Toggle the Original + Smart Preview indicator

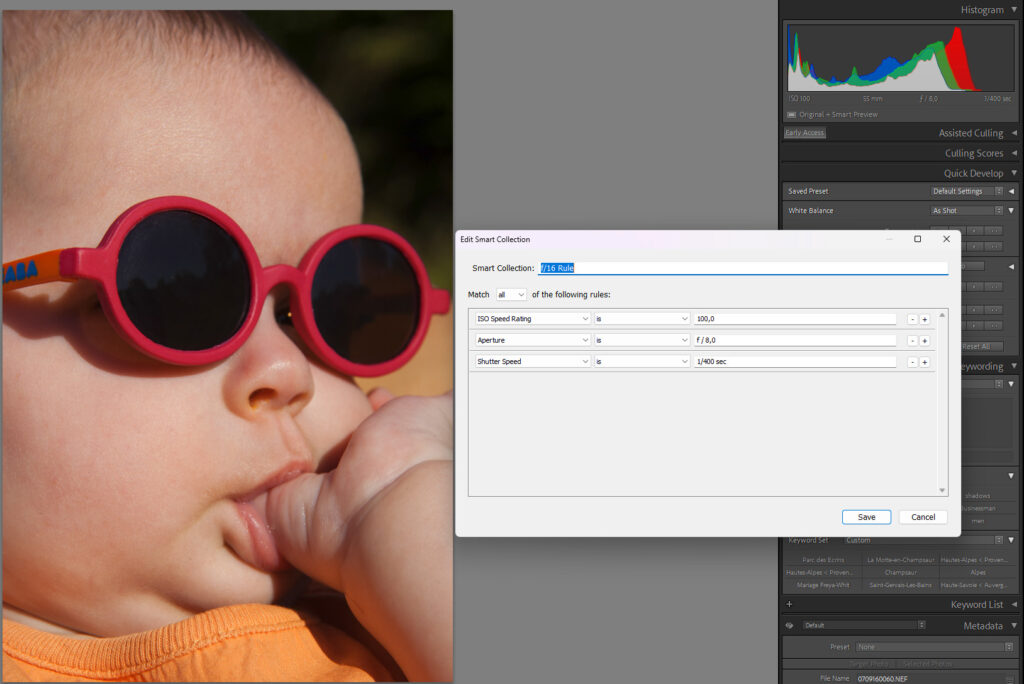pyautogui.click(x=791, y=114)
